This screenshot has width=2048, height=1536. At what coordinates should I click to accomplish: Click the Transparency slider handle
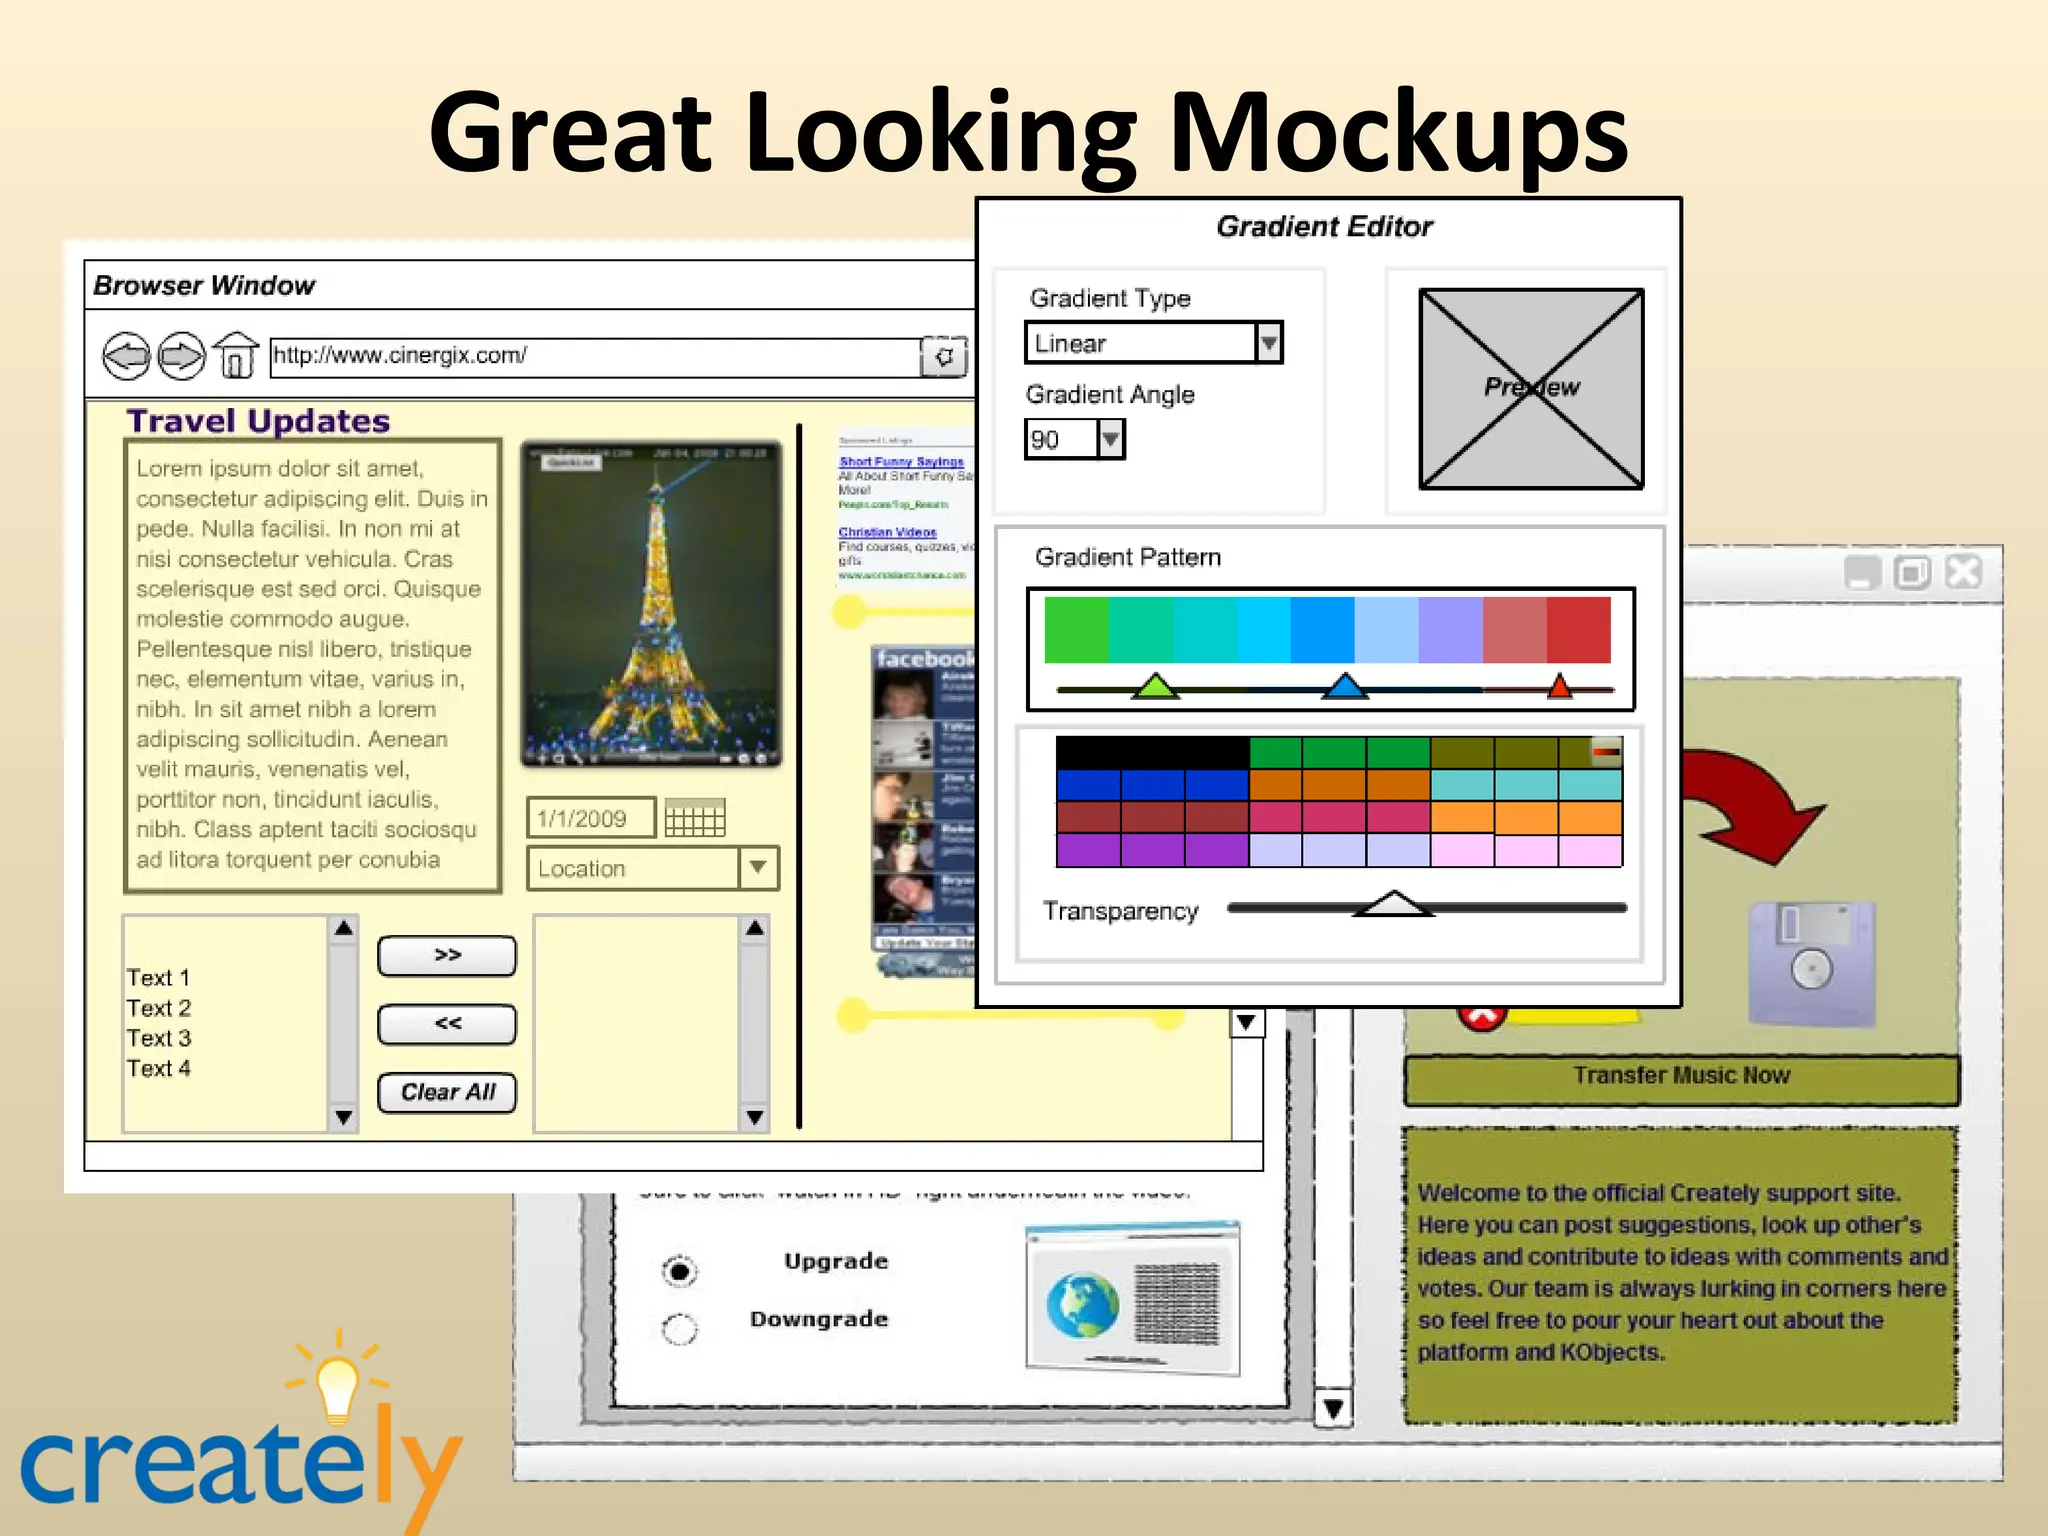tap(1392, 904)
